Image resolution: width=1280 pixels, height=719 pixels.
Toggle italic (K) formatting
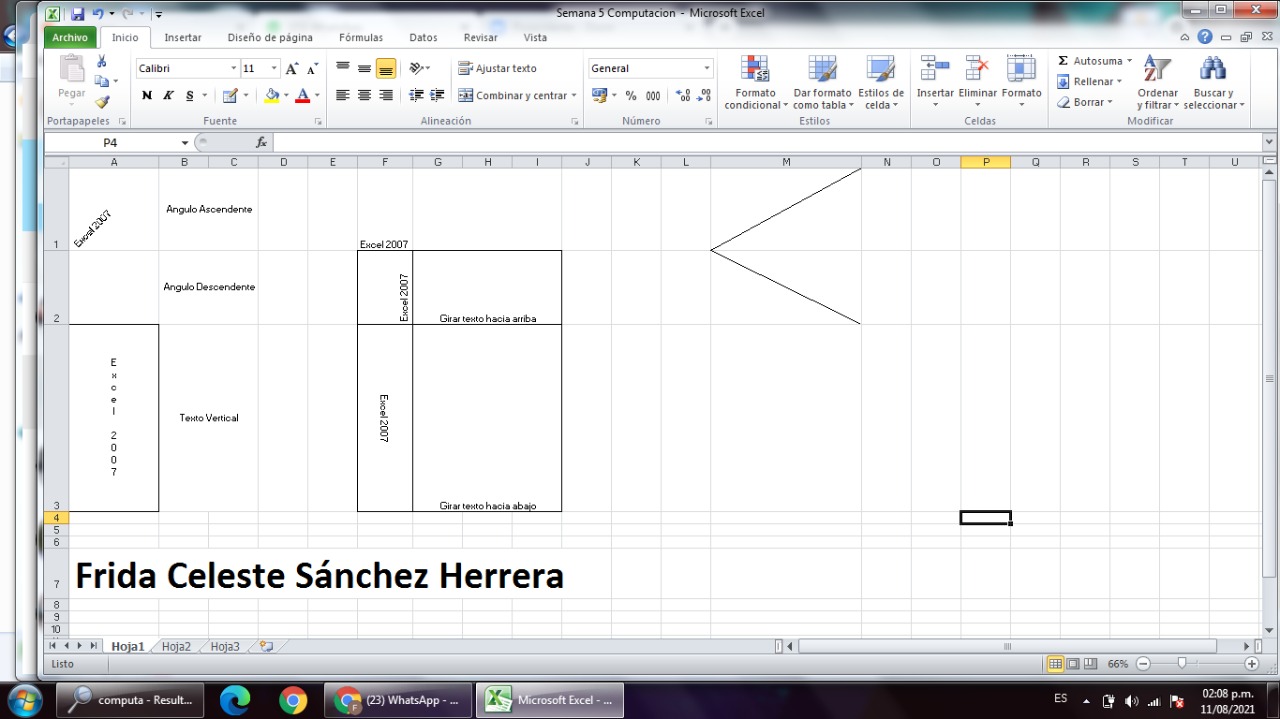(167, 96)
